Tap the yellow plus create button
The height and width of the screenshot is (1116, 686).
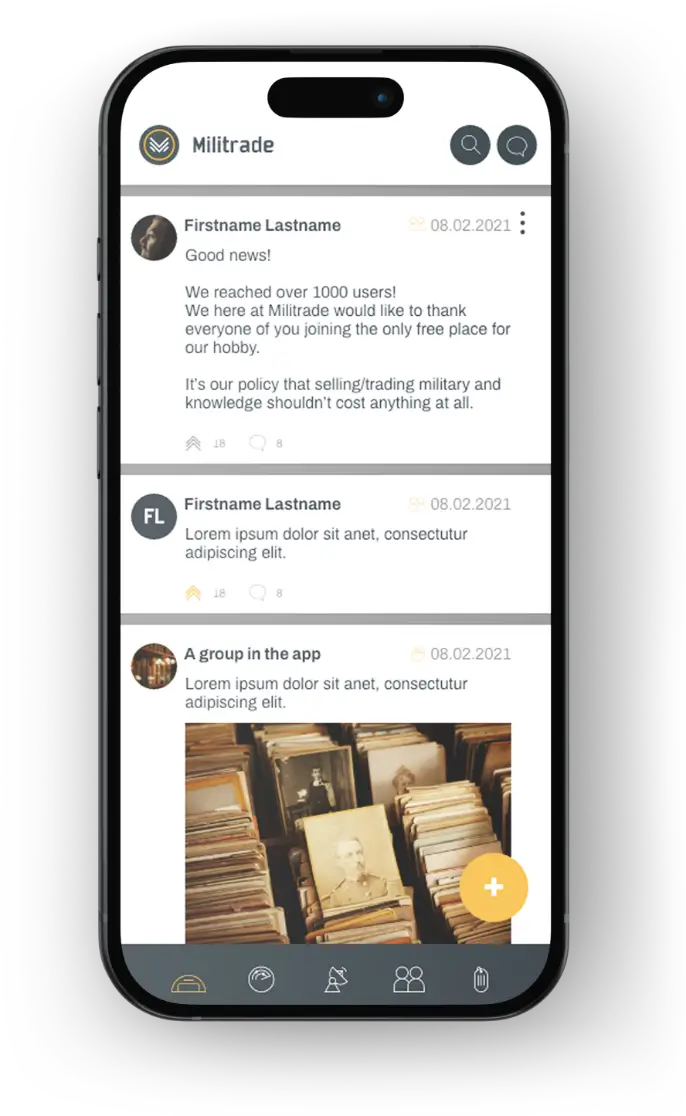point(493,887)
